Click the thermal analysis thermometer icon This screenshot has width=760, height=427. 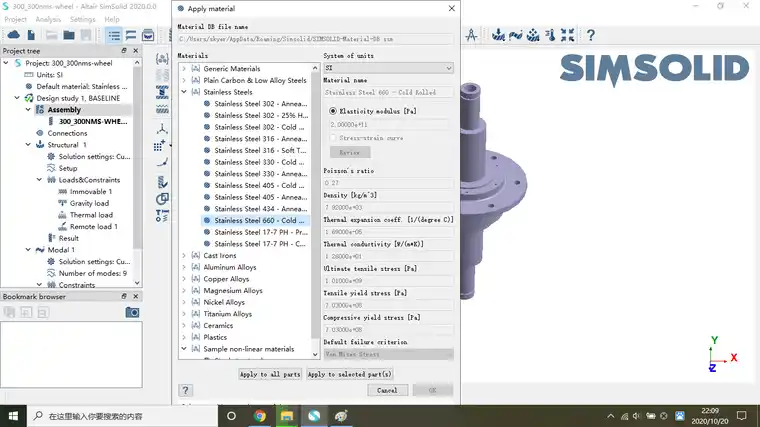coord(550,35)
